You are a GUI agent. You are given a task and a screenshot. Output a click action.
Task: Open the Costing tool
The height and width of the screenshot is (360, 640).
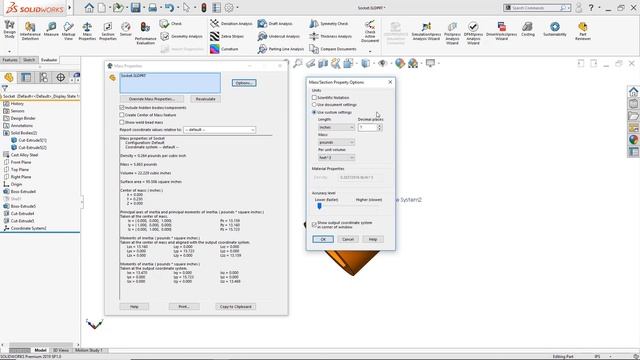coord(527,29)
